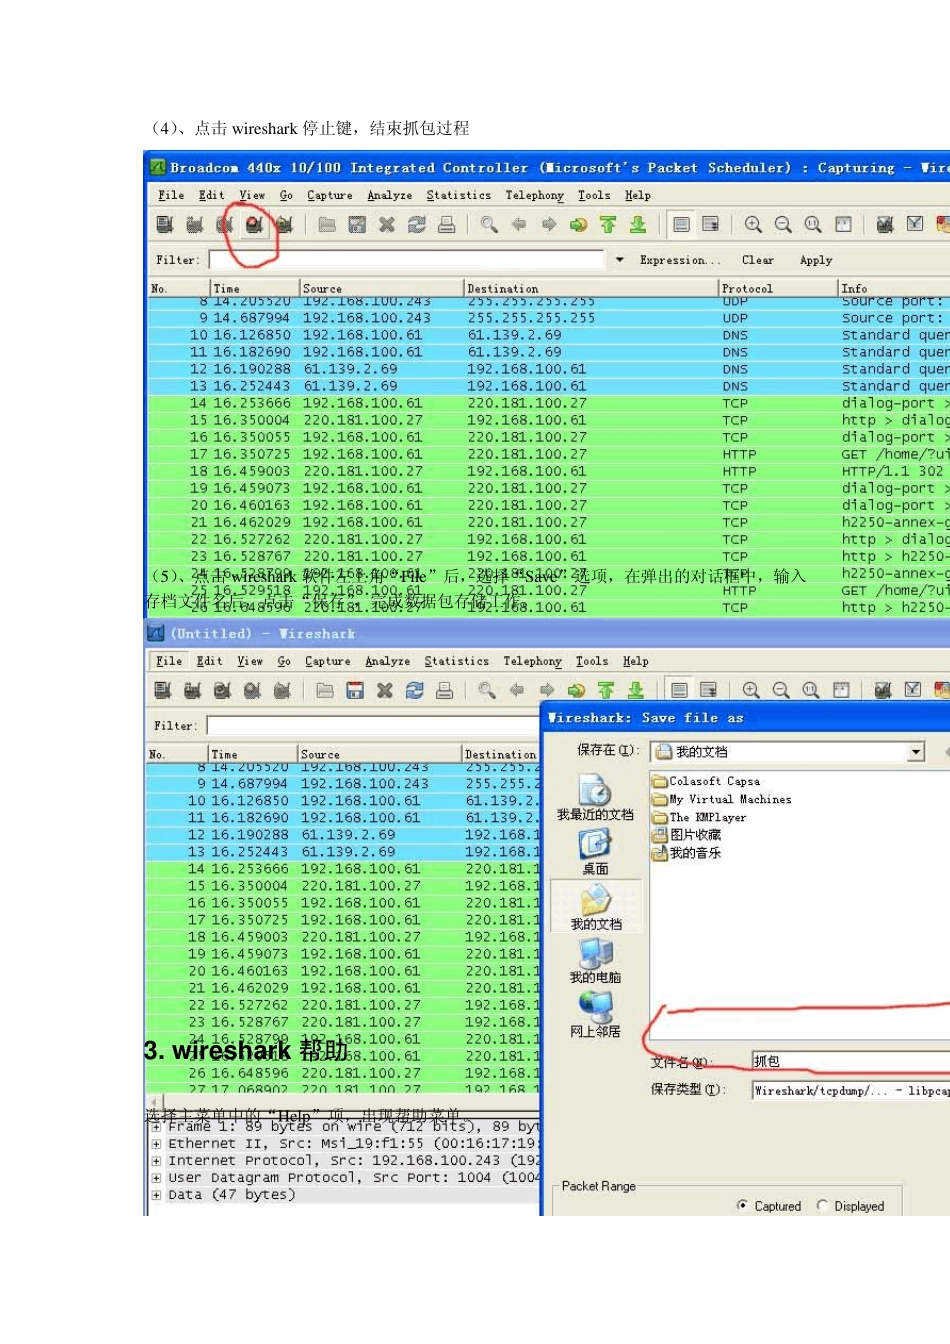
Task: Open Capture menu in capturing window
Action: point(330,196)
